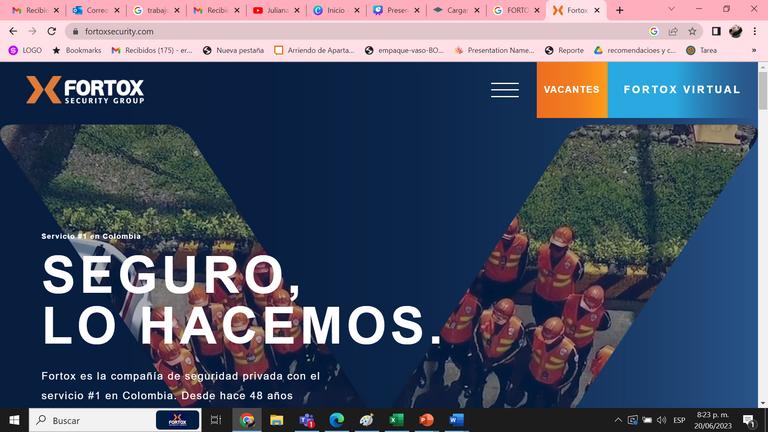Screen dimensions: 768x432
Task: Open the empaque-vaso-BO... bookmark
Action: point(404,50)
